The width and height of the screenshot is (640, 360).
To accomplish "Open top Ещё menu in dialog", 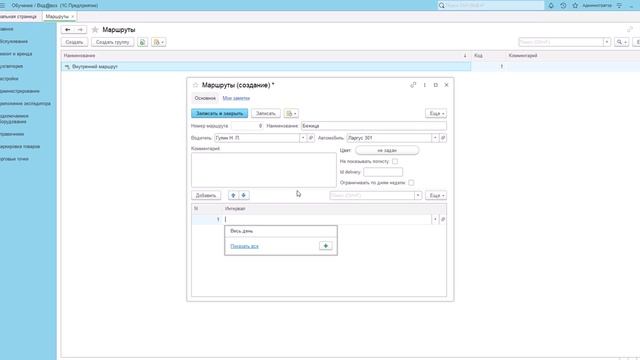I will [x=436, y=113].
